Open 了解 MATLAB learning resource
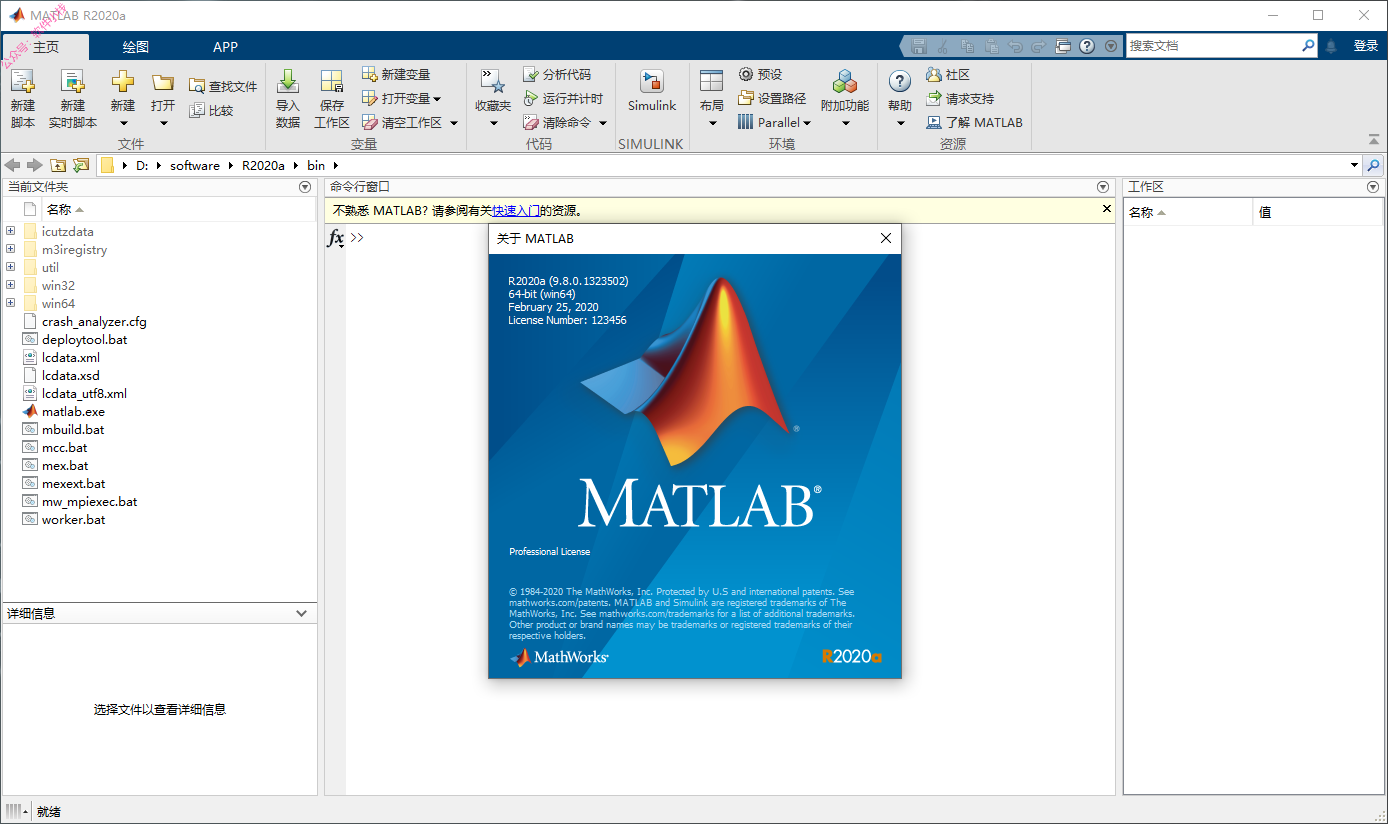This screenshot has height=824, width=1388. tap(974, 123)
